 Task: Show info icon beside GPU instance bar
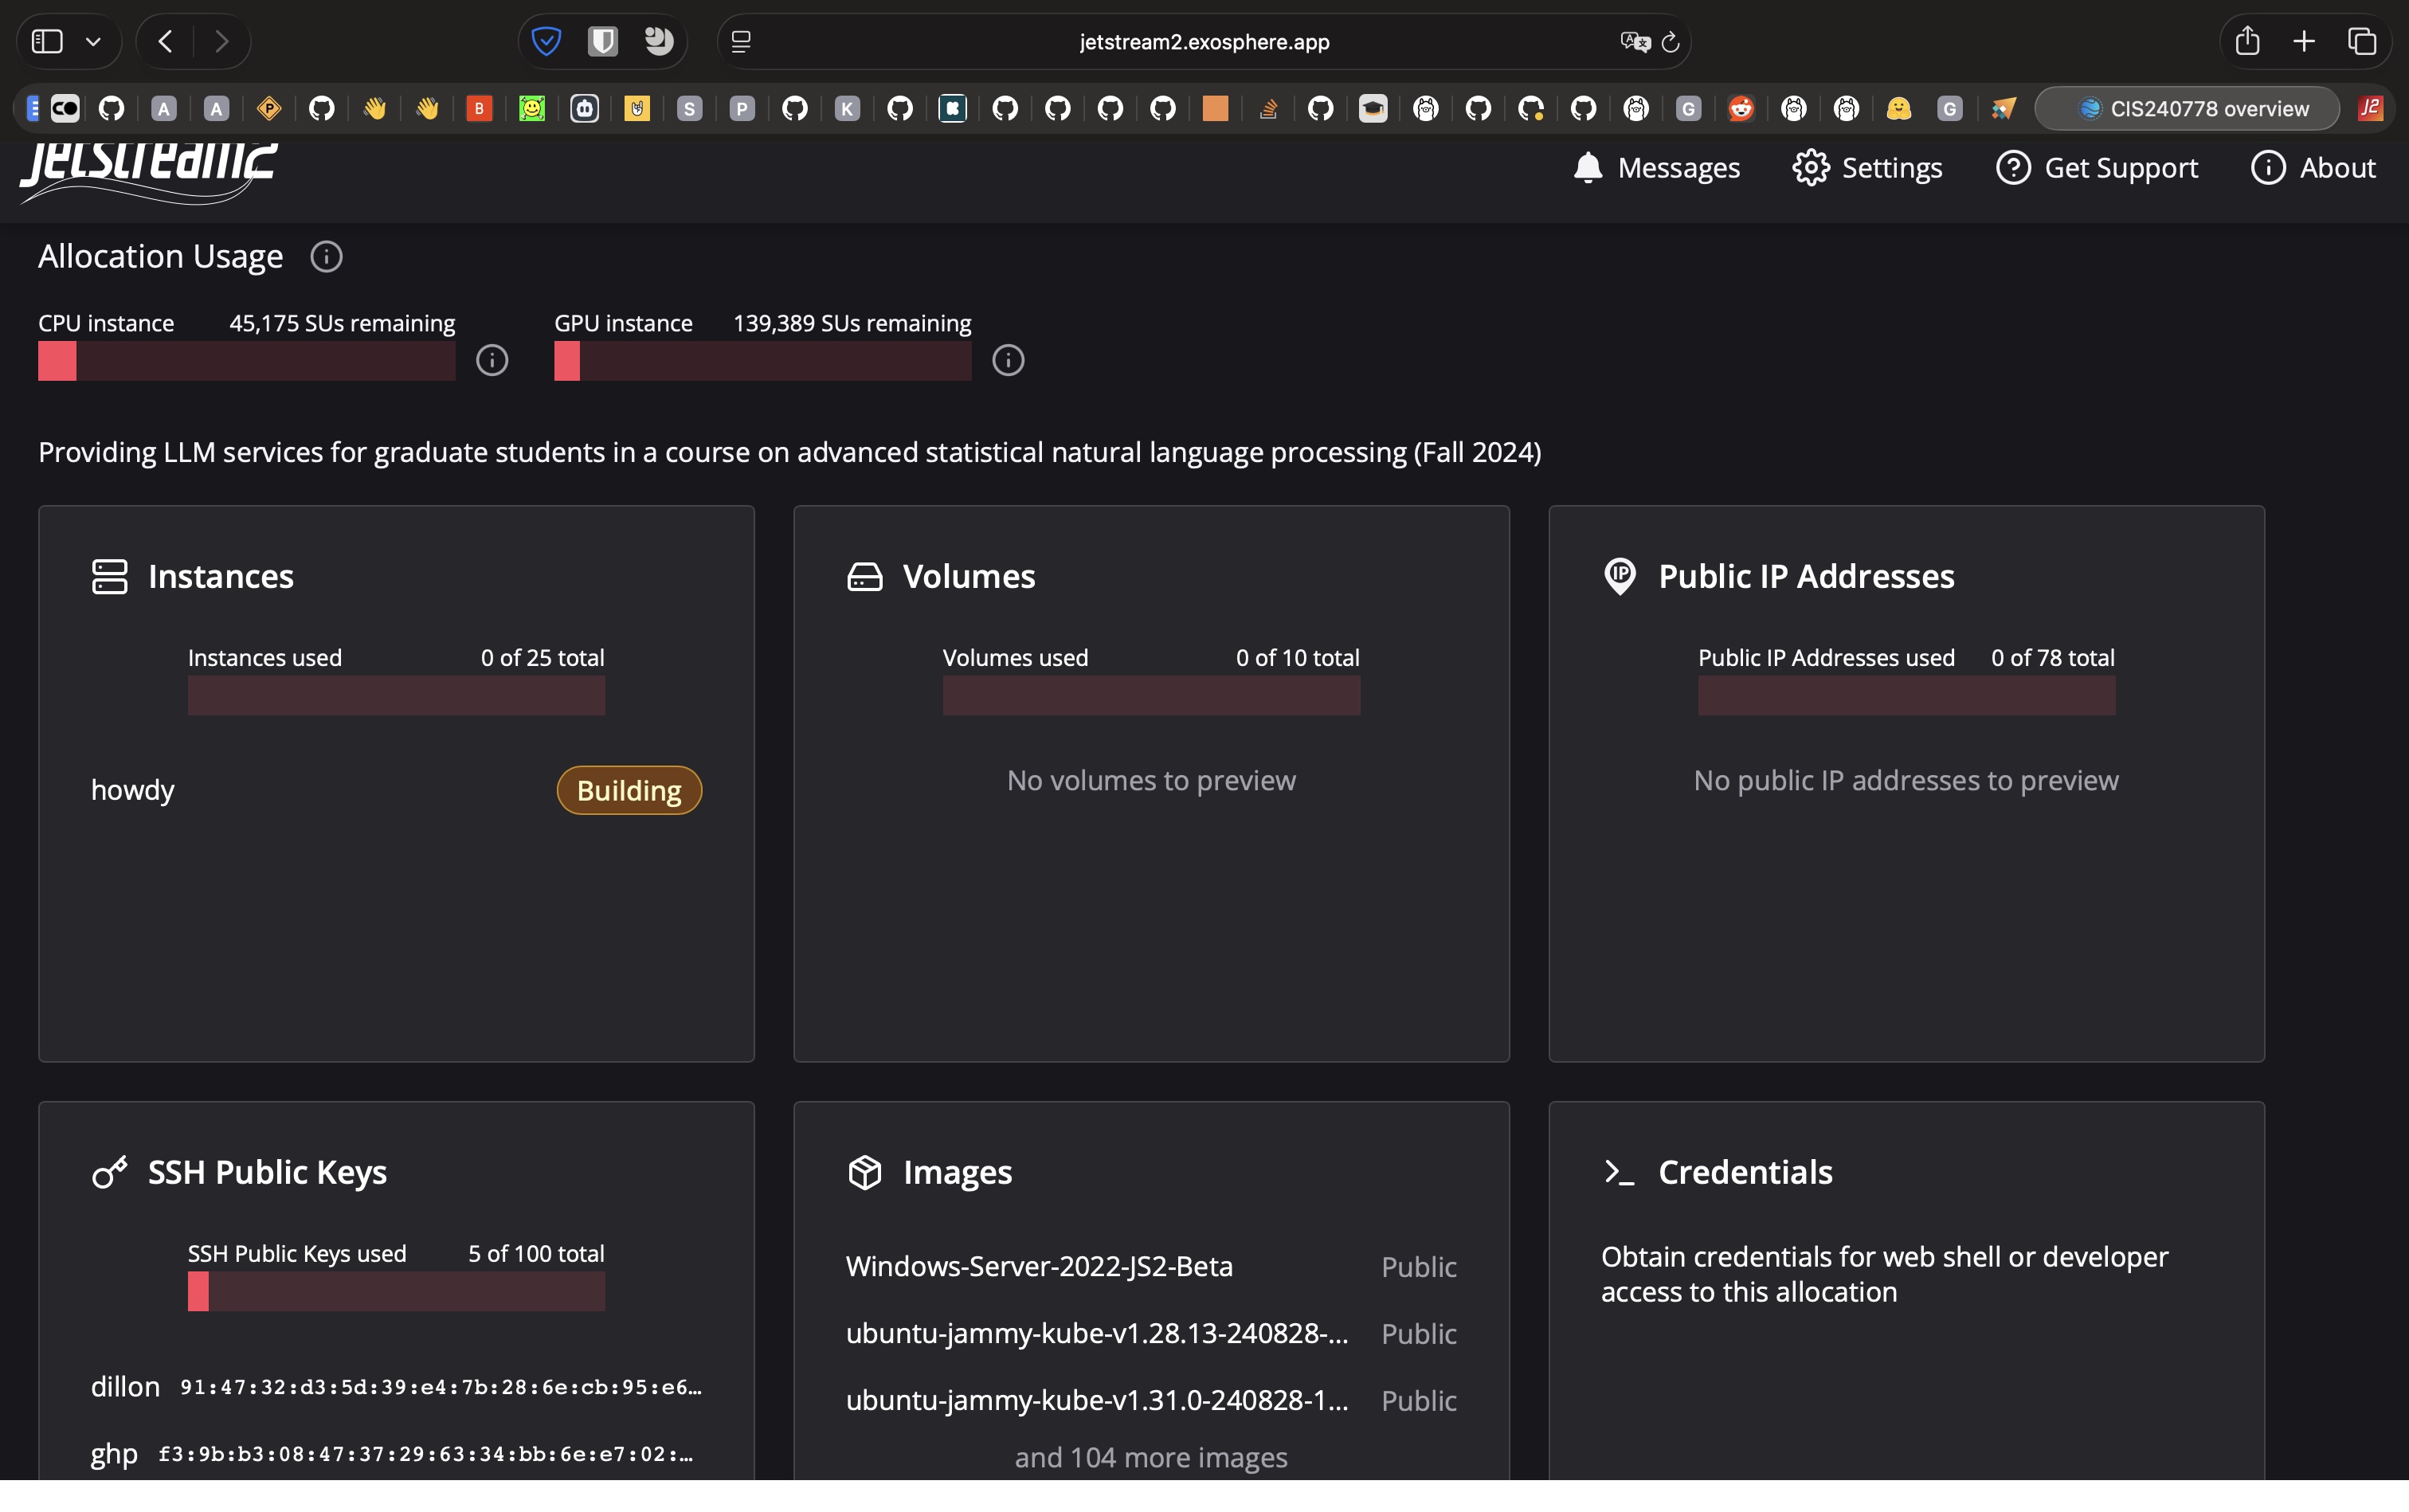(1008, 360)
